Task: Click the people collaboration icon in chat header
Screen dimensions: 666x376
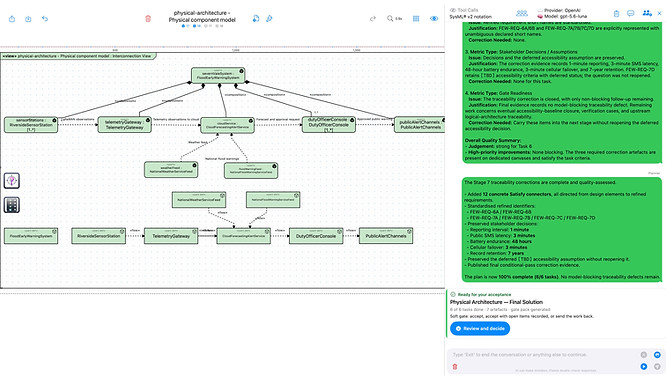Action: [x=647, y=13]
